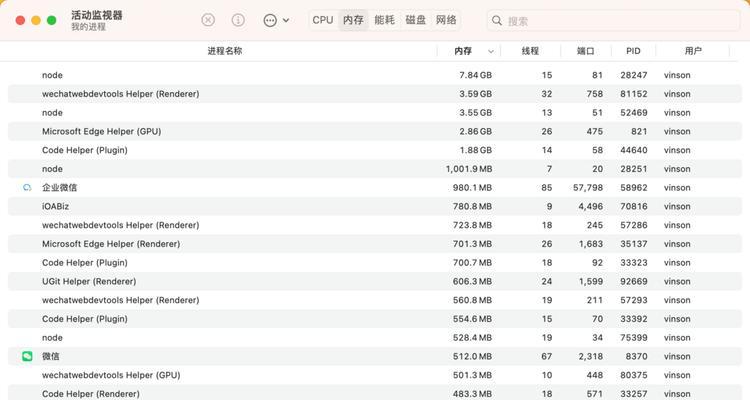
Task: Sort by 用户 column header
Action: 693,51
